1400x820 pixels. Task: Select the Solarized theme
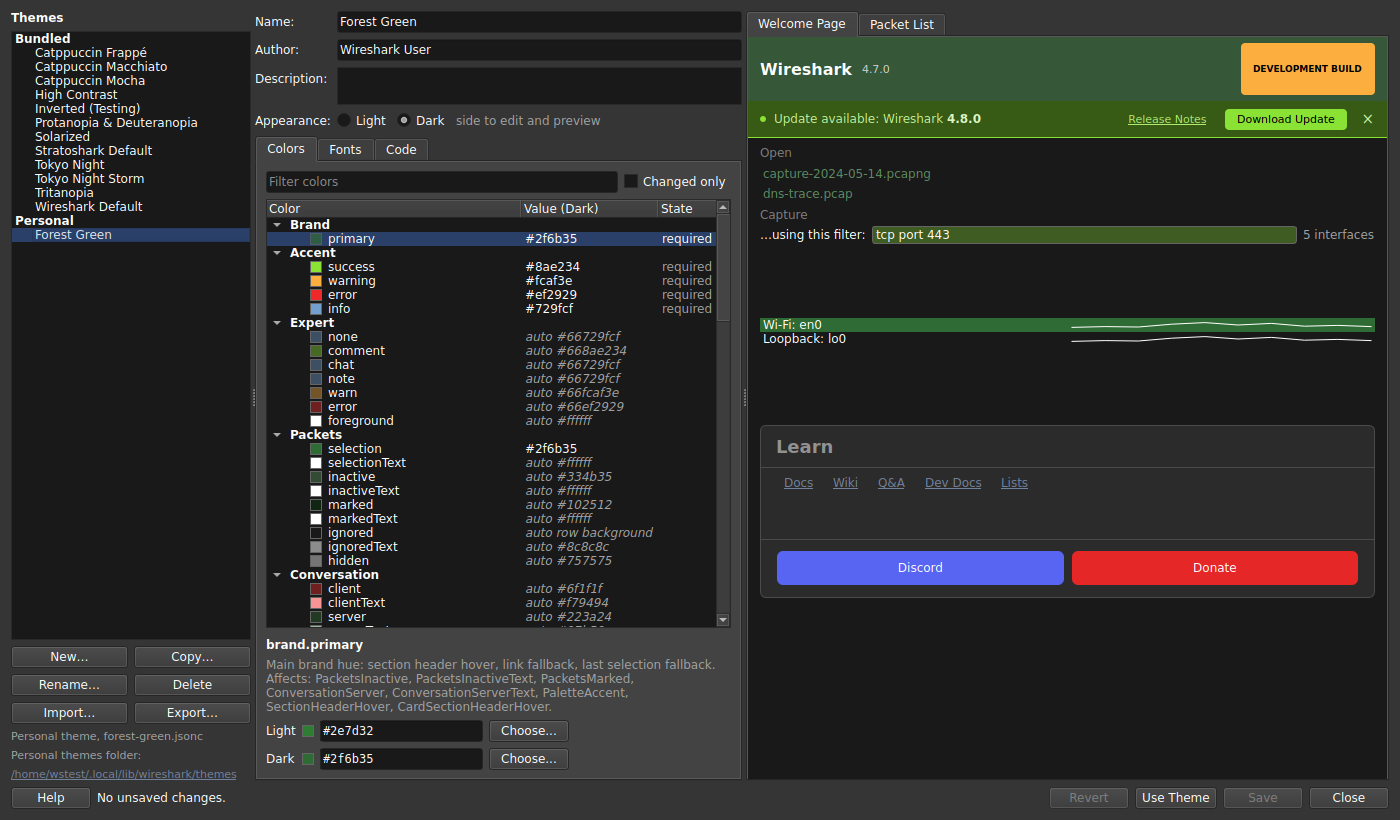62,137
